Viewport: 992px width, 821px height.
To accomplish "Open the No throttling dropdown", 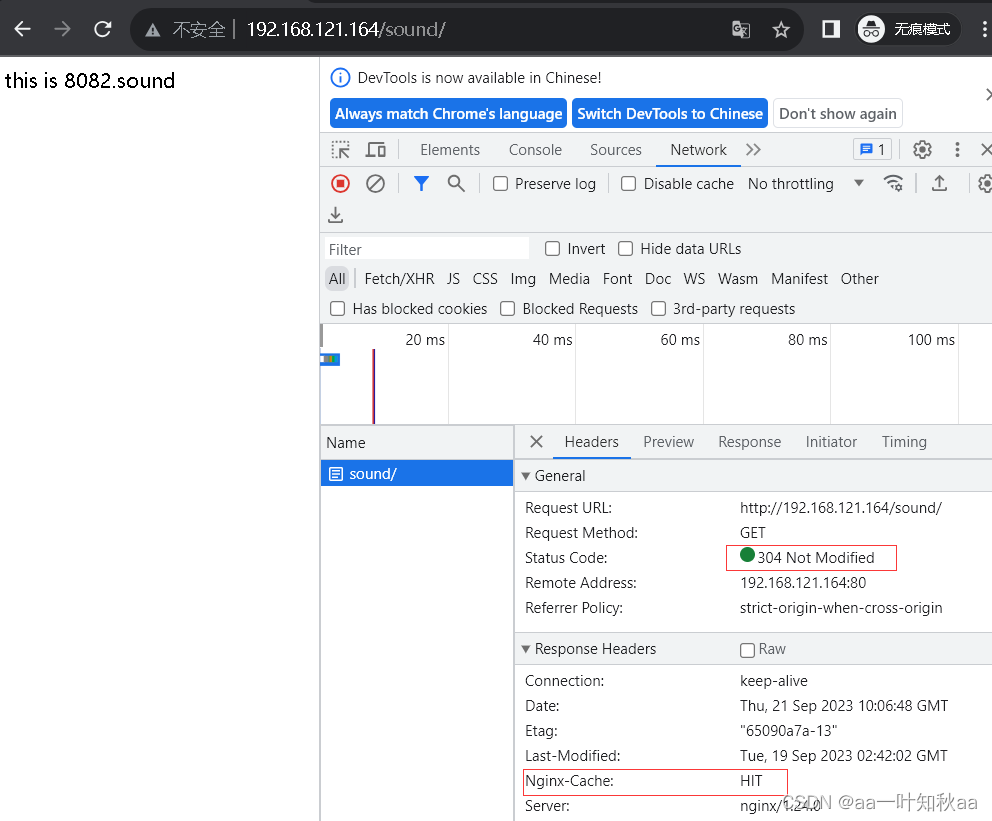I will (805, 184).
